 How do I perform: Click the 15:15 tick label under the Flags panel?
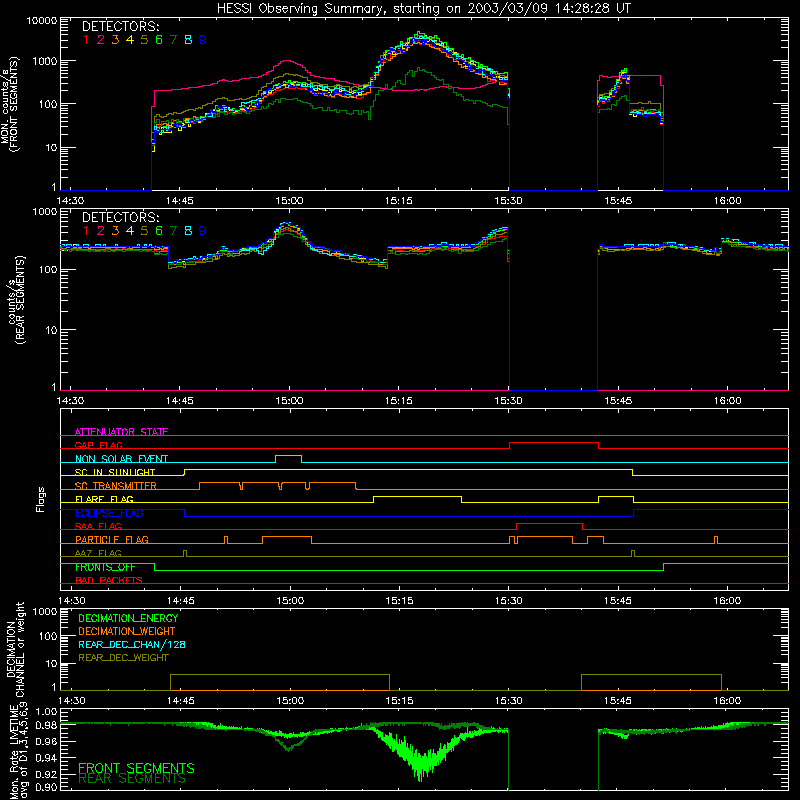(x=399, y=601)
